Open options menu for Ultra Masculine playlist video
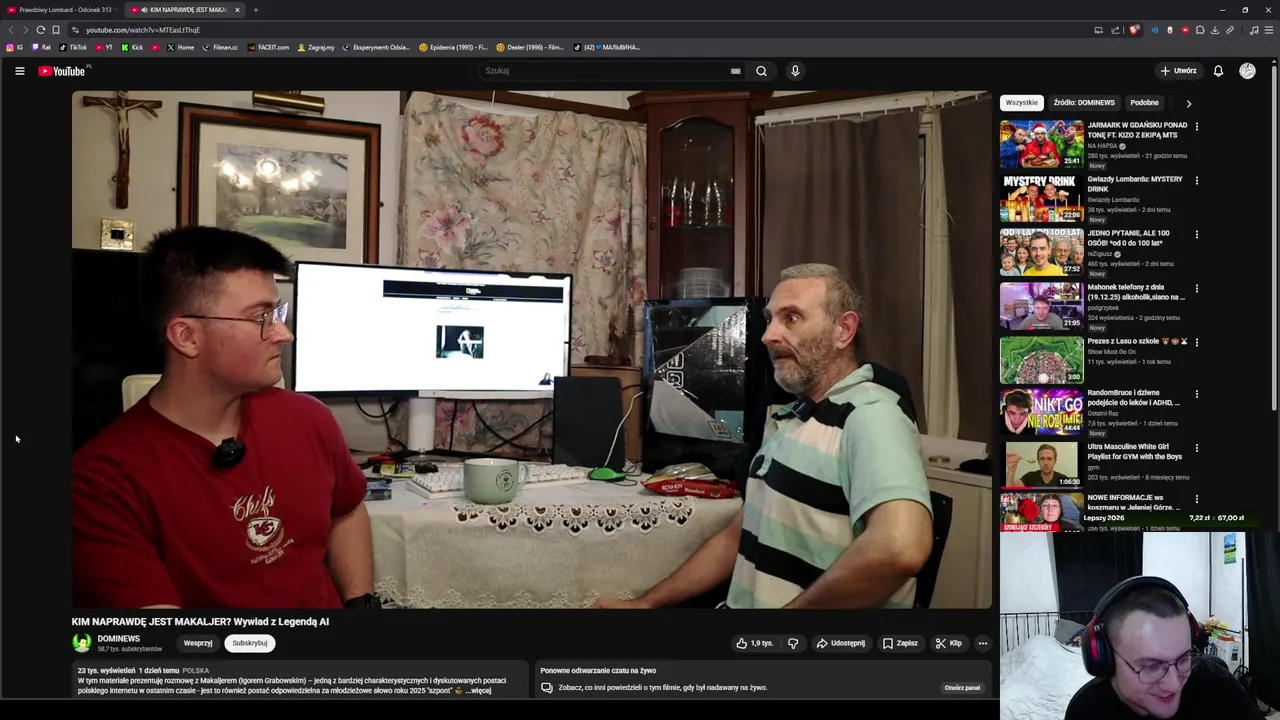The height and width of the screenshot is (720, 1280). (1196, 448)
